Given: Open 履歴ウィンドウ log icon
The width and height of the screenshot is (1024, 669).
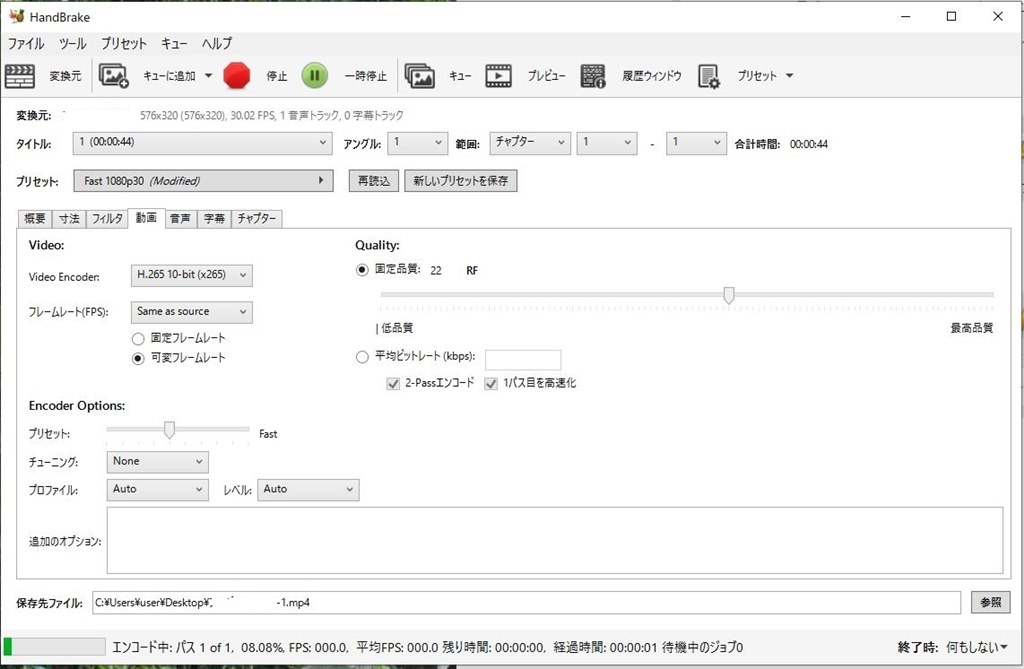Looking at the screenshot, I should (593, 76).
